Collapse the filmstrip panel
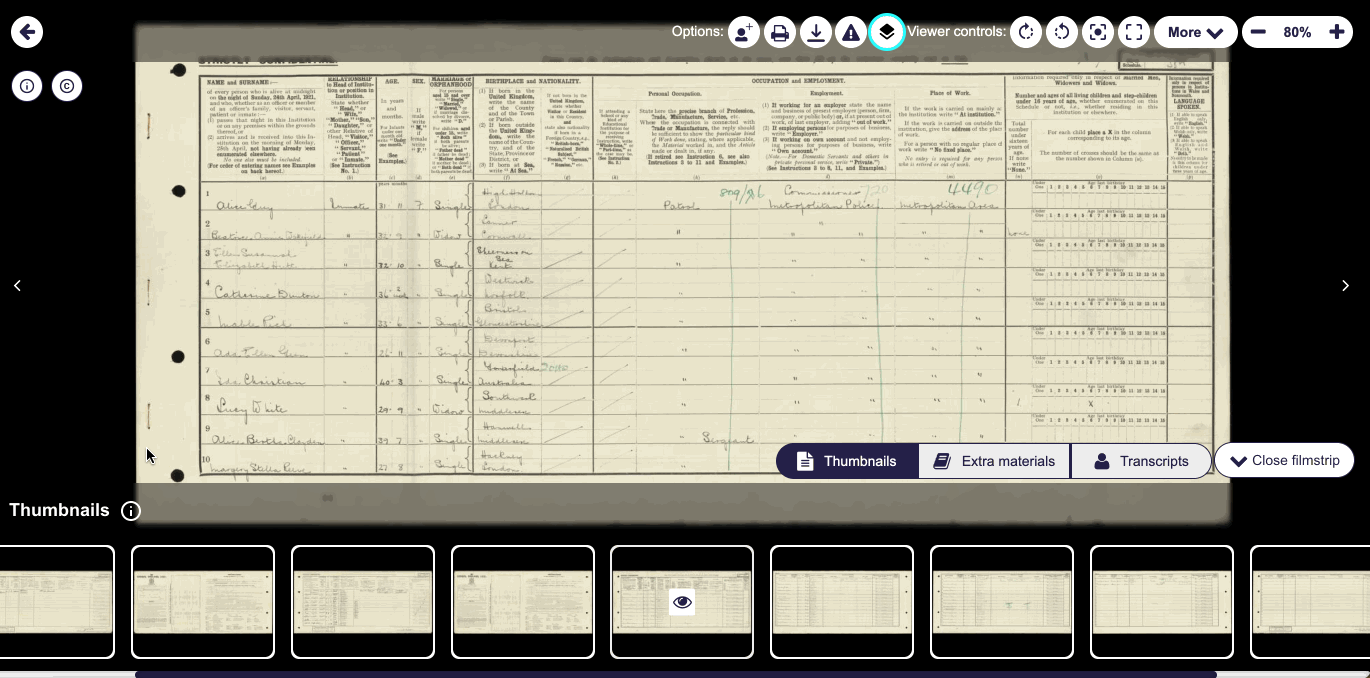 [1284, 460]
